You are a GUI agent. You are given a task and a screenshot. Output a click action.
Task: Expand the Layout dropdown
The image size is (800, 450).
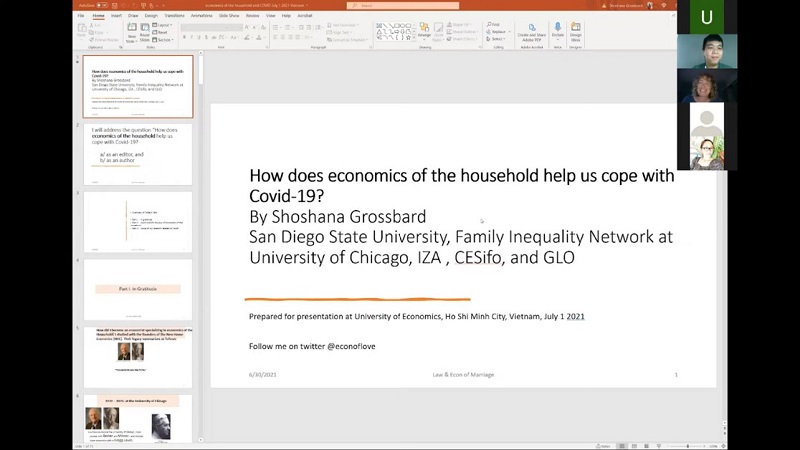tap(162, 25)
